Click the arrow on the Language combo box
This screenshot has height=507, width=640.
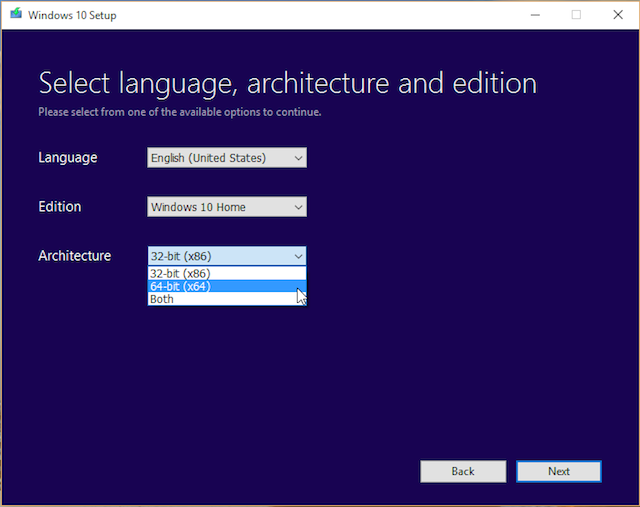[x=297, y=158]
